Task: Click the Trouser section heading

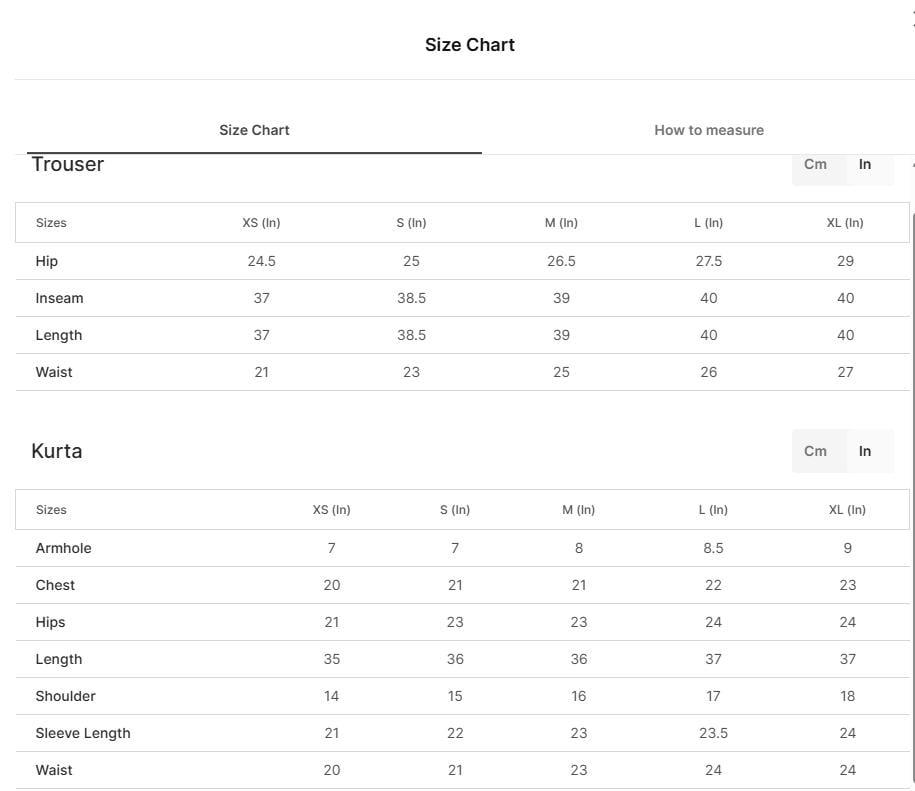Action: tap(68, 164)
